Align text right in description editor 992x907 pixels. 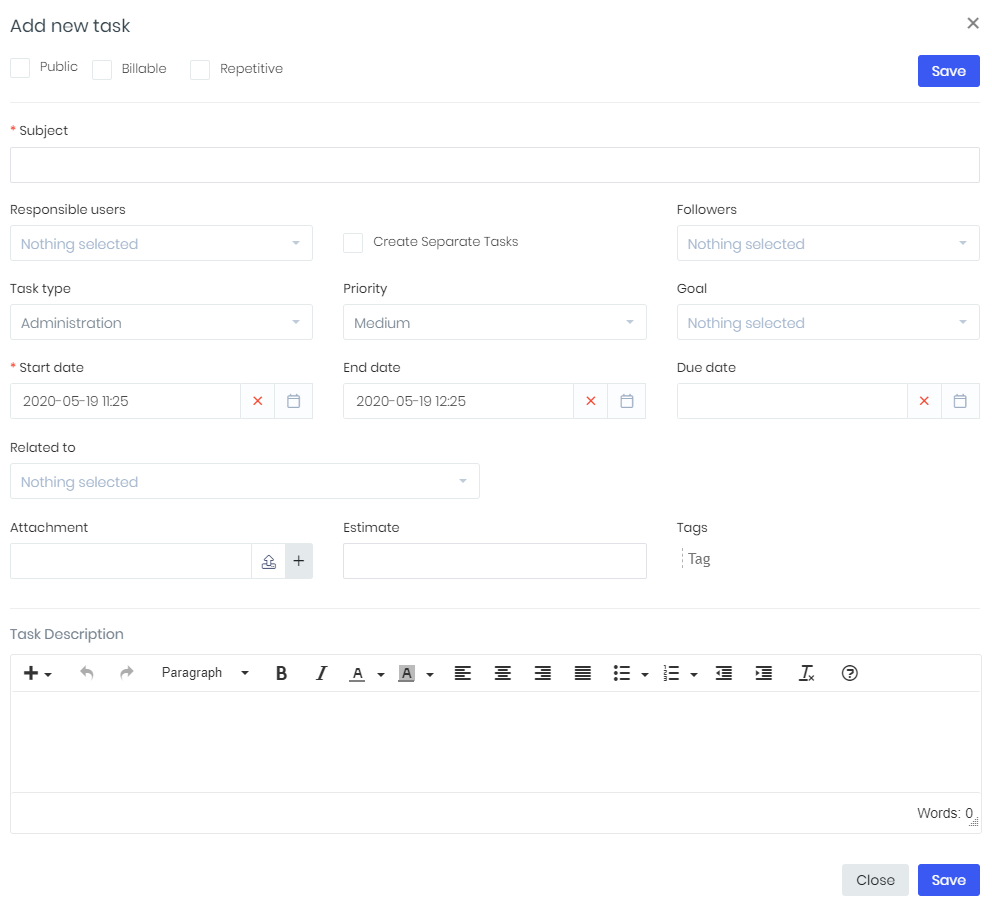pos(543,673)
